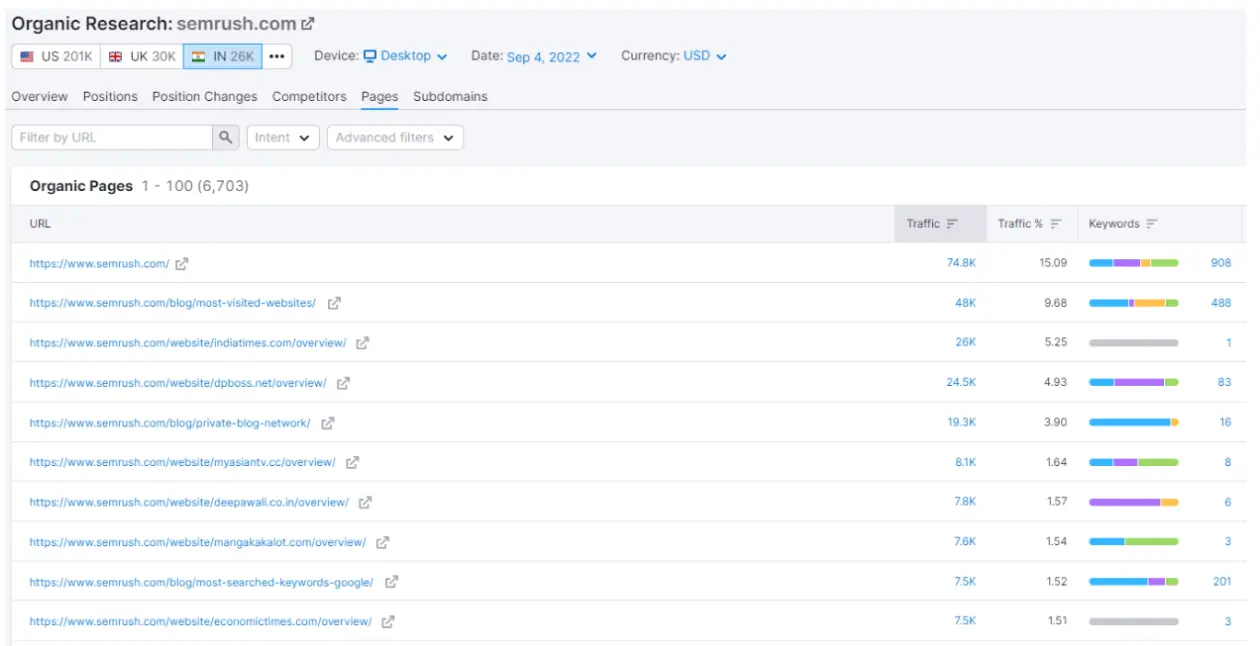Switch to the UK 30K database
1260x646 pixels.
pos(141,57)
